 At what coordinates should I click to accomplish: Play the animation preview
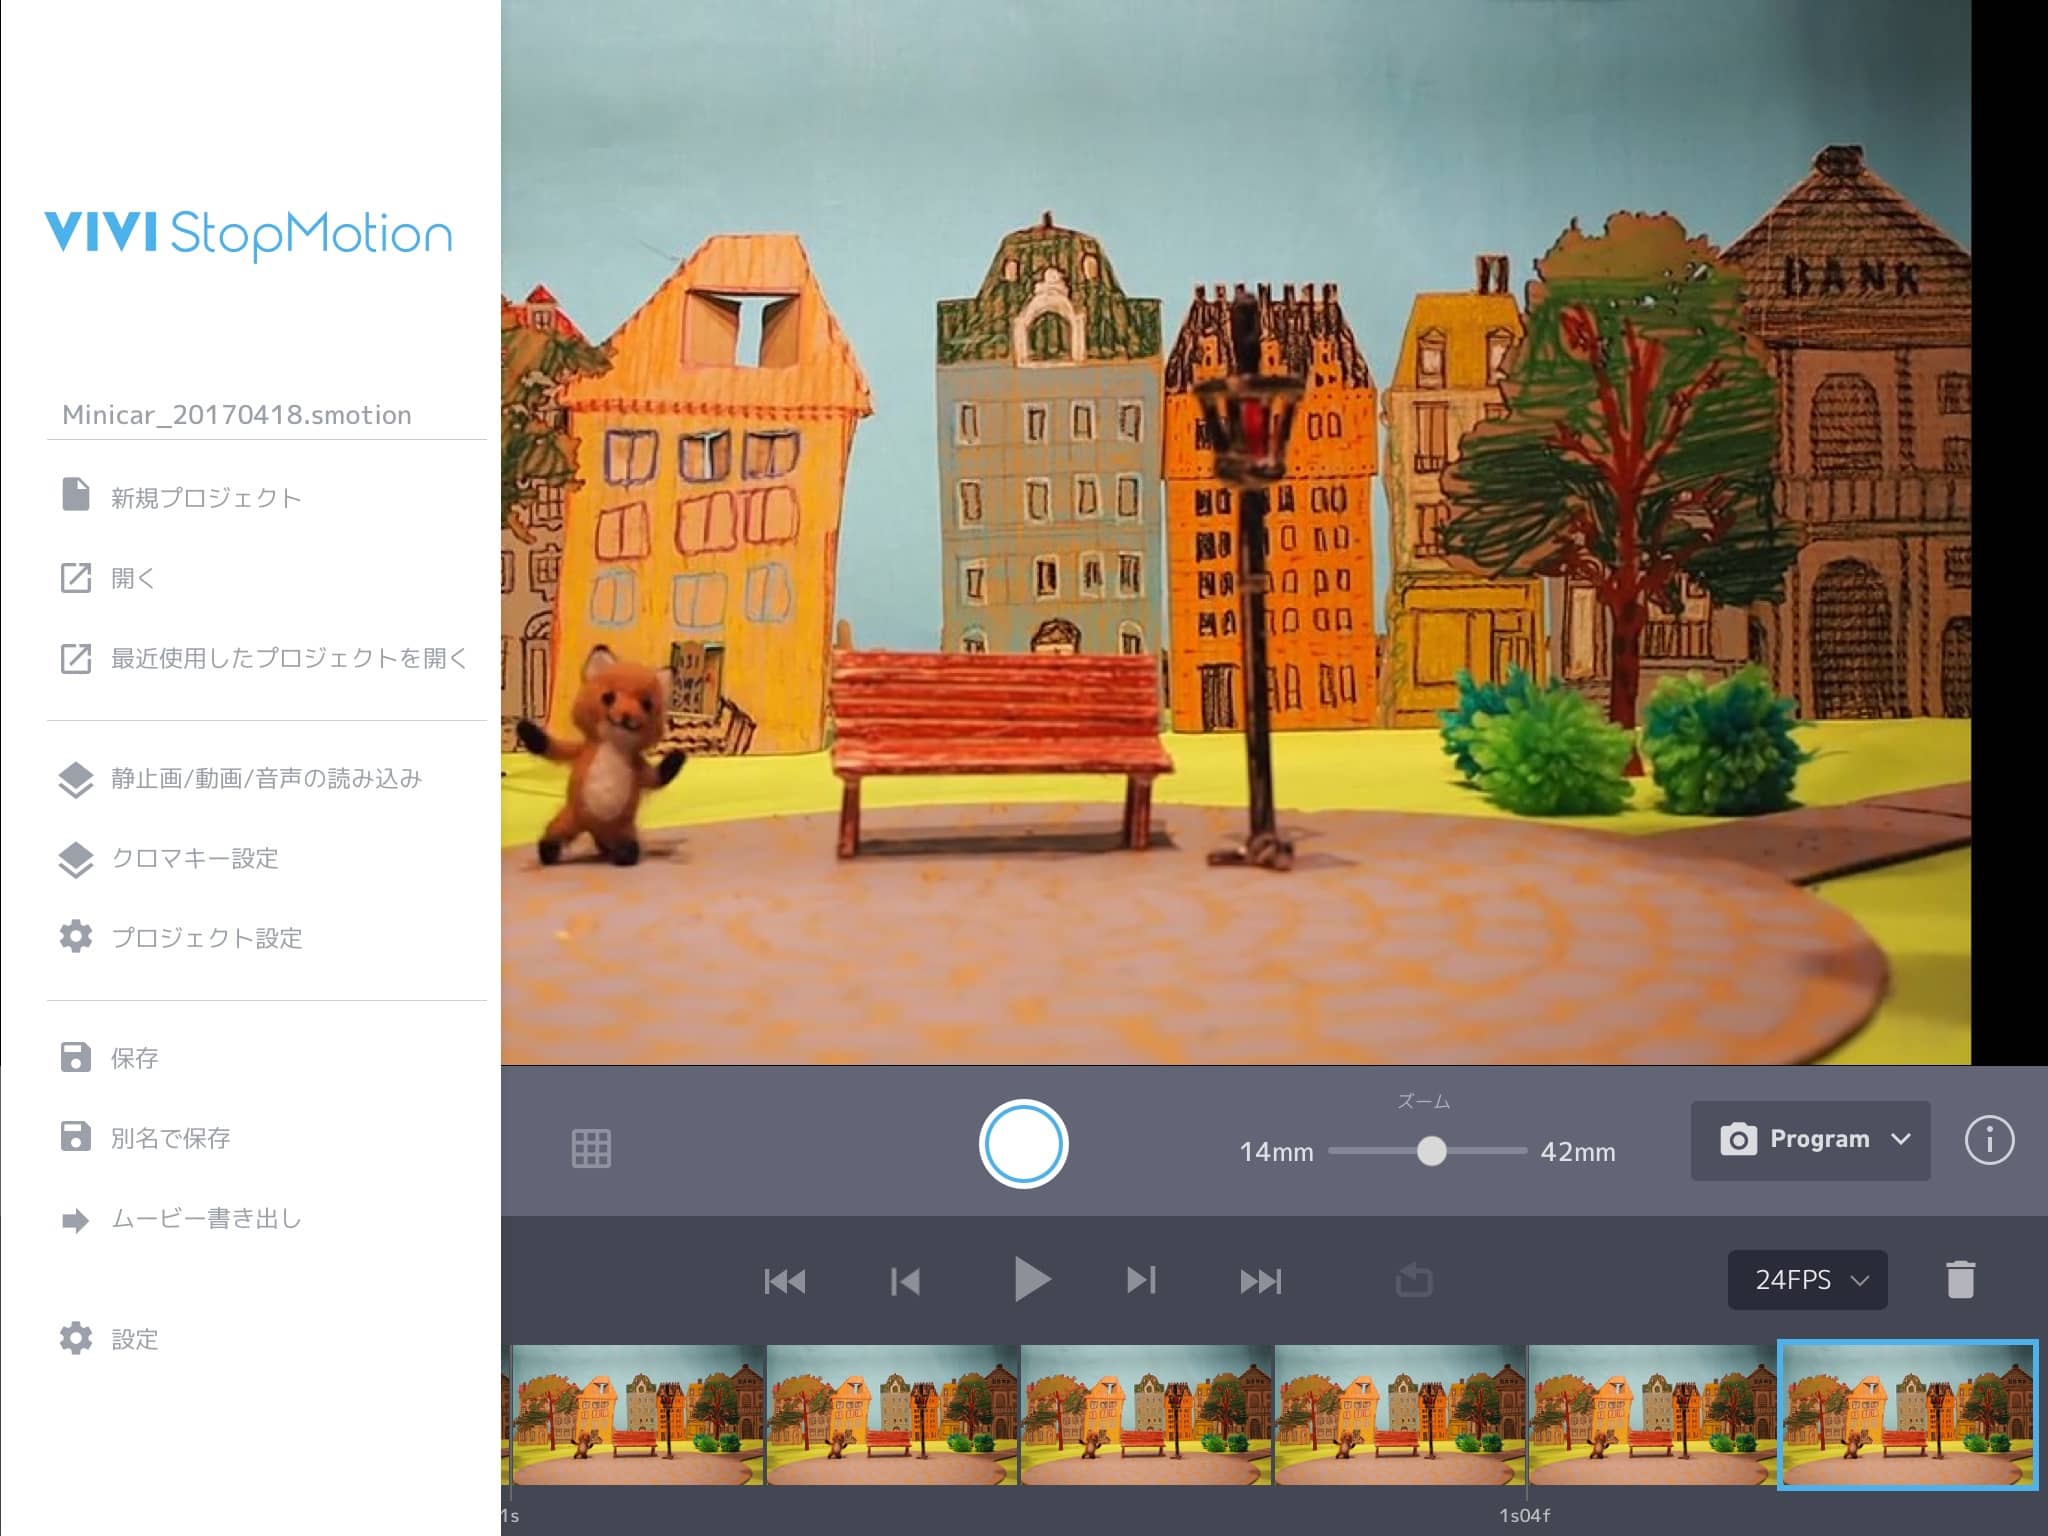pos(1030,1280)
